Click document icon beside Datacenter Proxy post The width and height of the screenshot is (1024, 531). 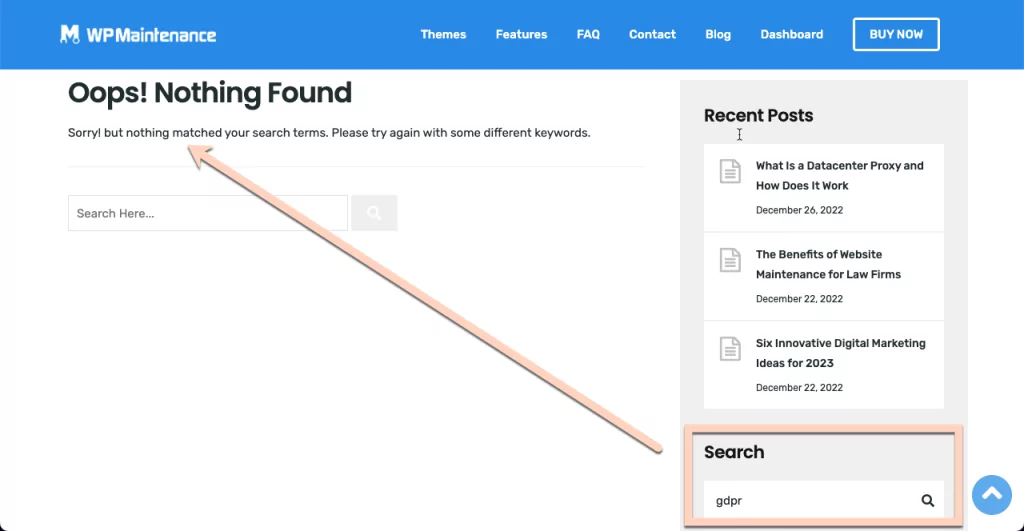[x=730, y=171]
